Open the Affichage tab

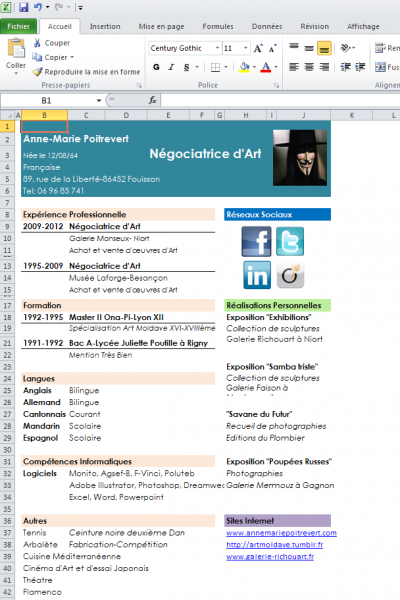pos(363,26)
